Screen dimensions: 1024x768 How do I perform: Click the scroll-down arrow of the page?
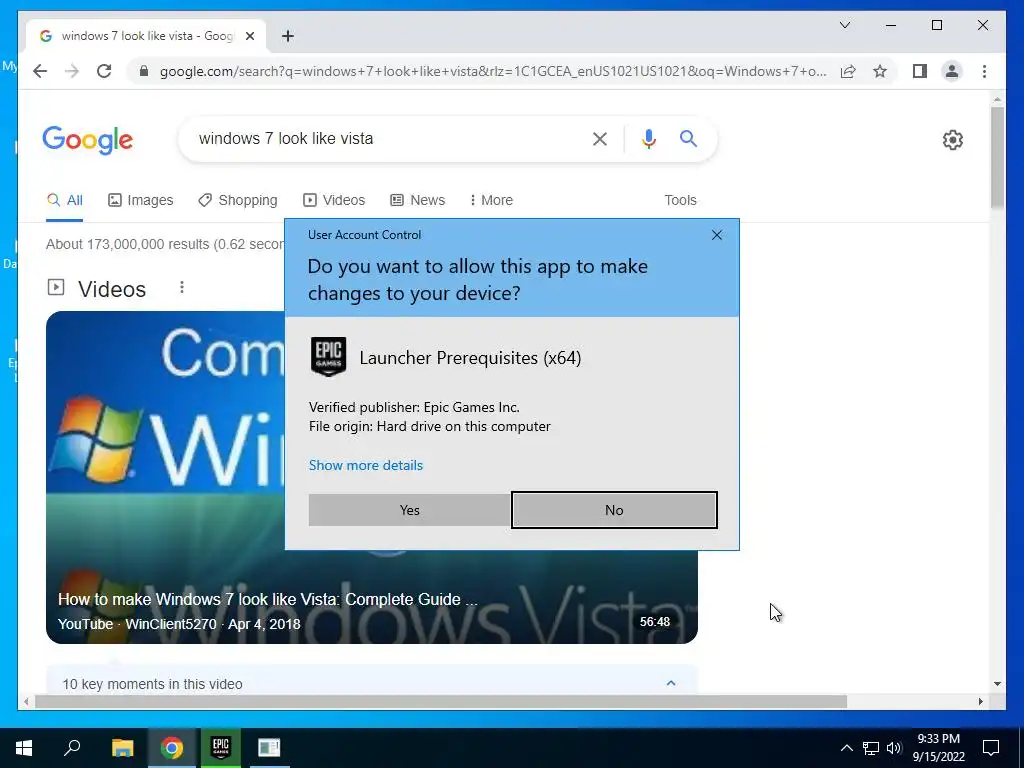pyautogui.click(x=997, y=684)
